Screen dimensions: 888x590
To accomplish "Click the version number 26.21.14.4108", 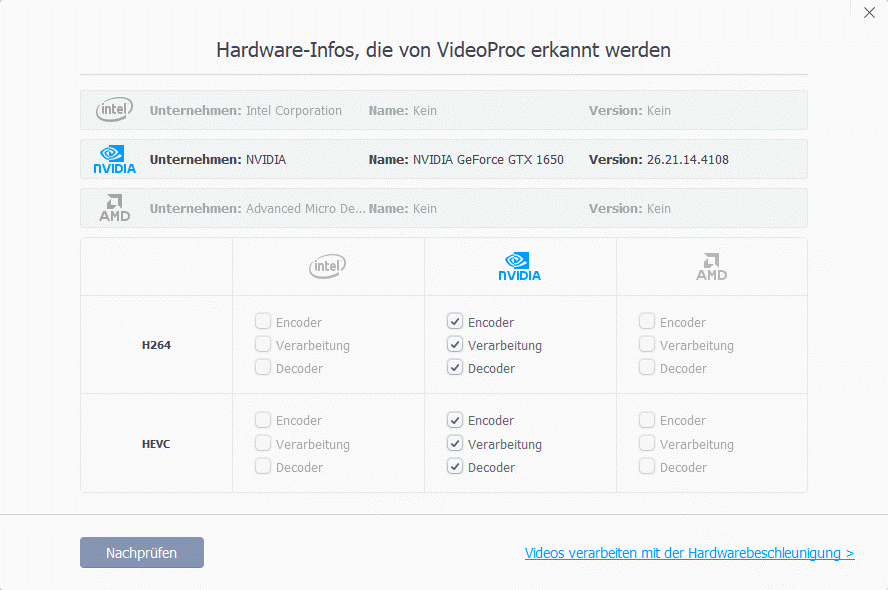I will tap(688, 160).
